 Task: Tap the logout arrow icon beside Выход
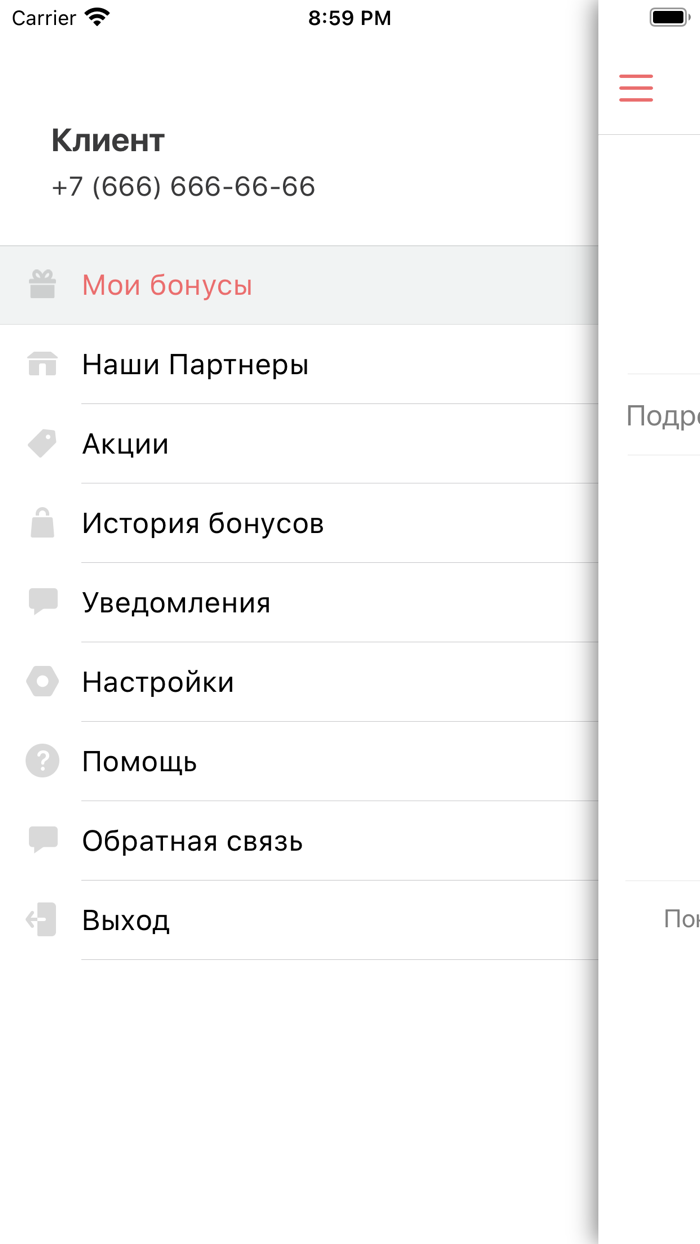(x=42, y=919)
